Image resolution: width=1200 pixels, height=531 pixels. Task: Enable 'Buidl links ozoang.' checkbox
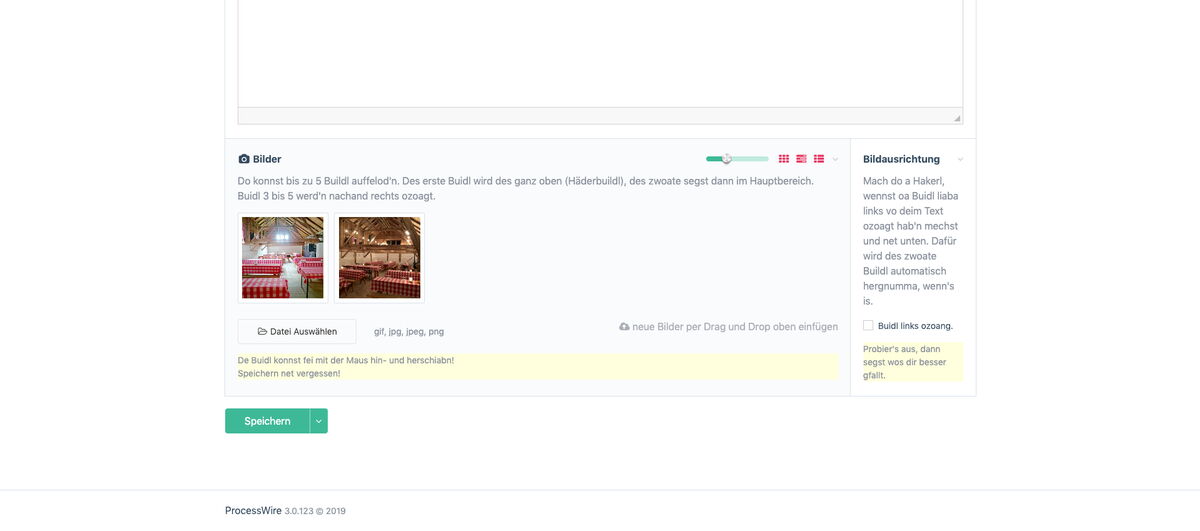pos(868,325)
